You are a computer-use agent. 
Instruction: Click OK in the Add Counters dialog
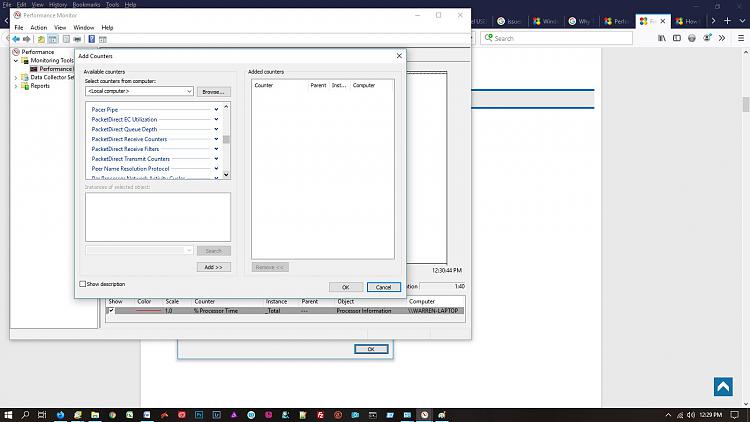pos(345,287)
